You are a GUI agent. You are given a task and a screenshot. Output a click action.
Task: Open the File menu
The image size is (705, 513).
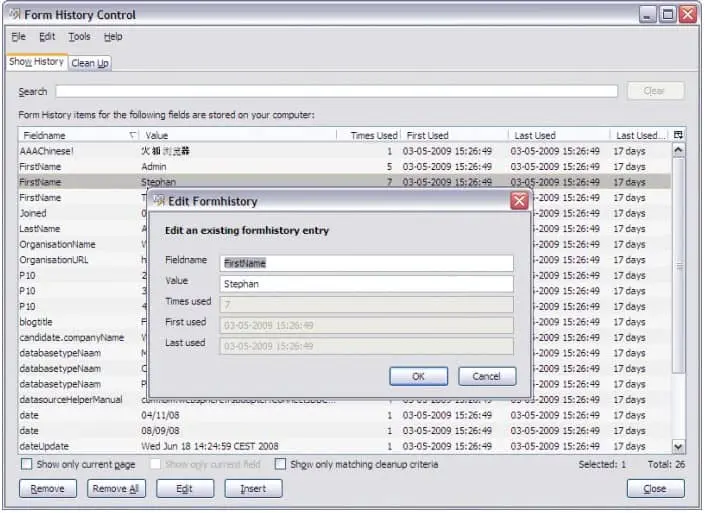point(18,36)
